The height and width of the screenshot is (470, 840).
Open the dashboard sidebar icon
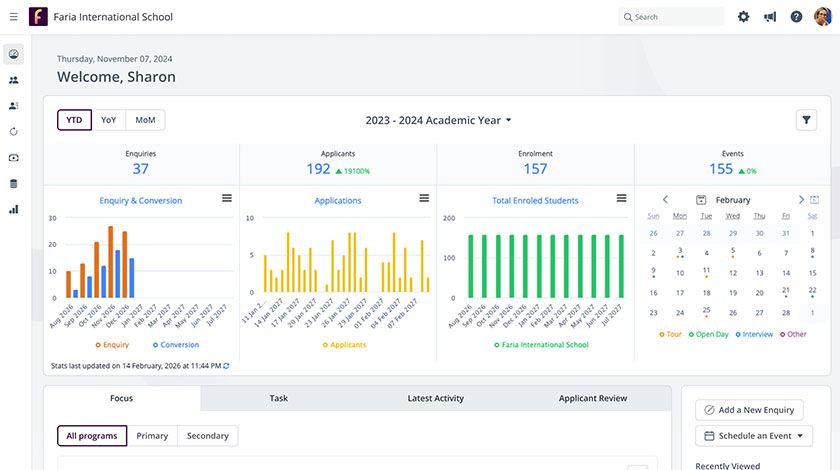(13, 54)
